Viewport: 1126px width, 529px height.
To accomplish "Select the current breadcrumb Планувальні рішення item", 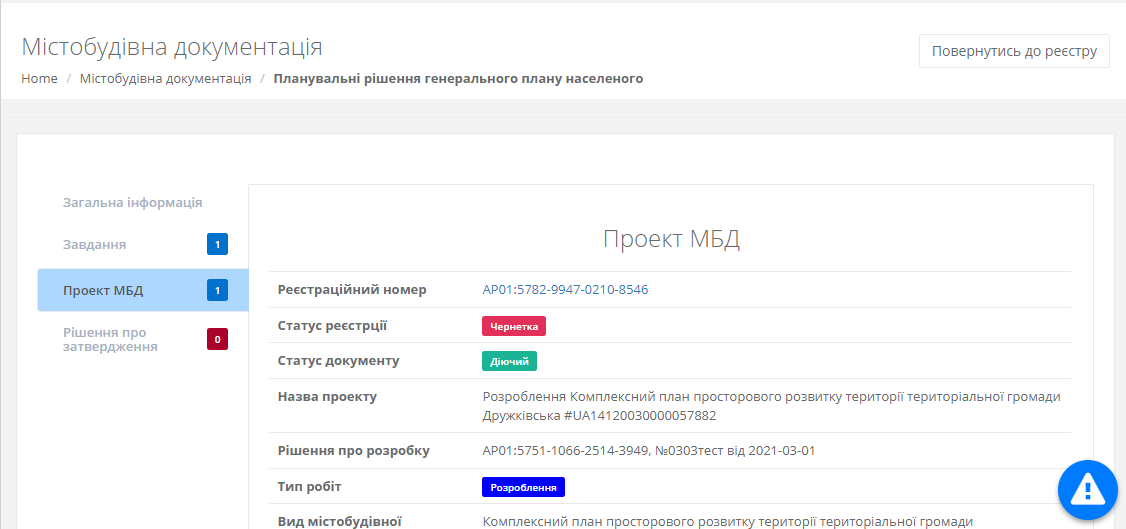I will point(458,79).
